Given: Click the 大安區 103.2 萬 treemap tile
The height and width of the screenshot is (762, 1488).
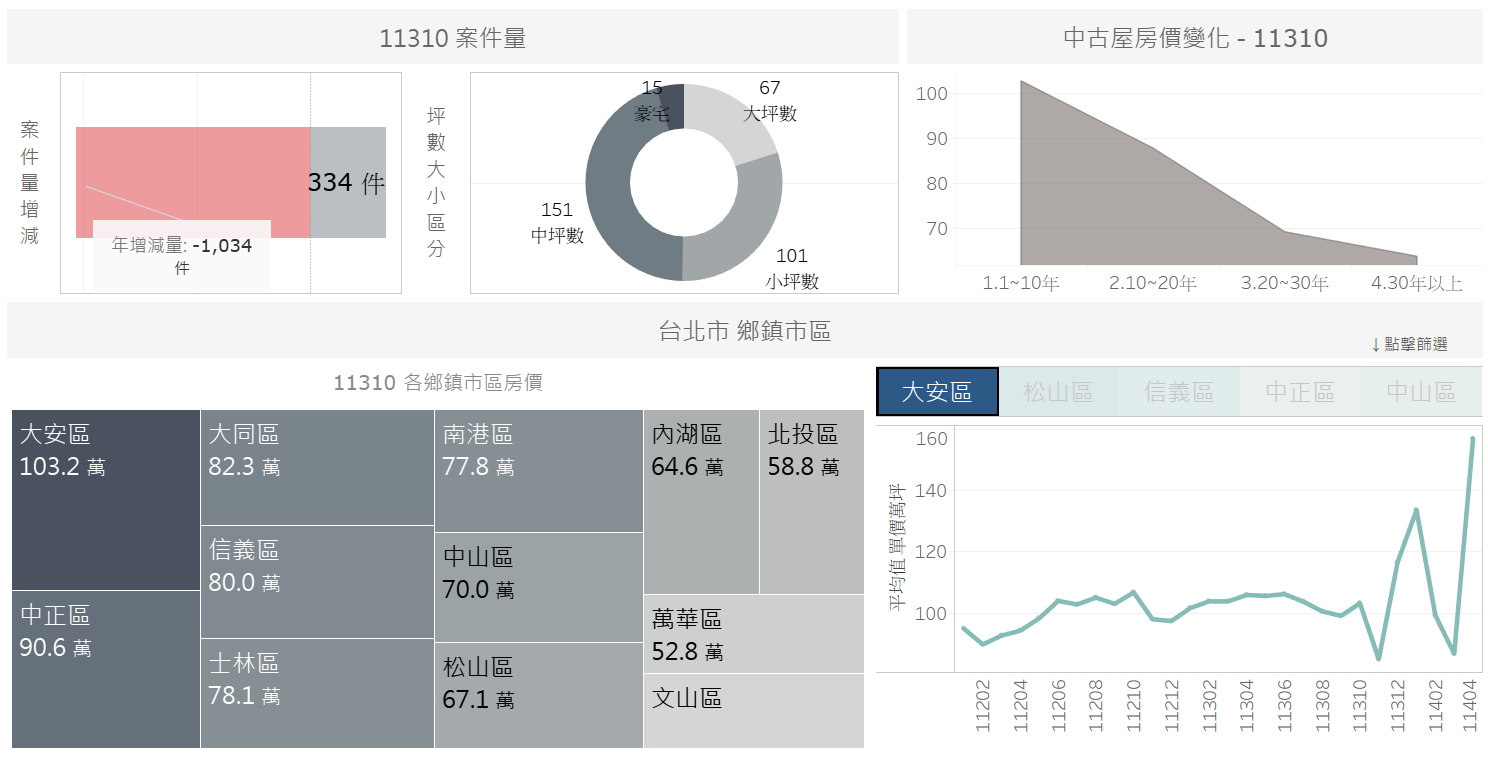Looking at the screenshot, I should (106, 500).
